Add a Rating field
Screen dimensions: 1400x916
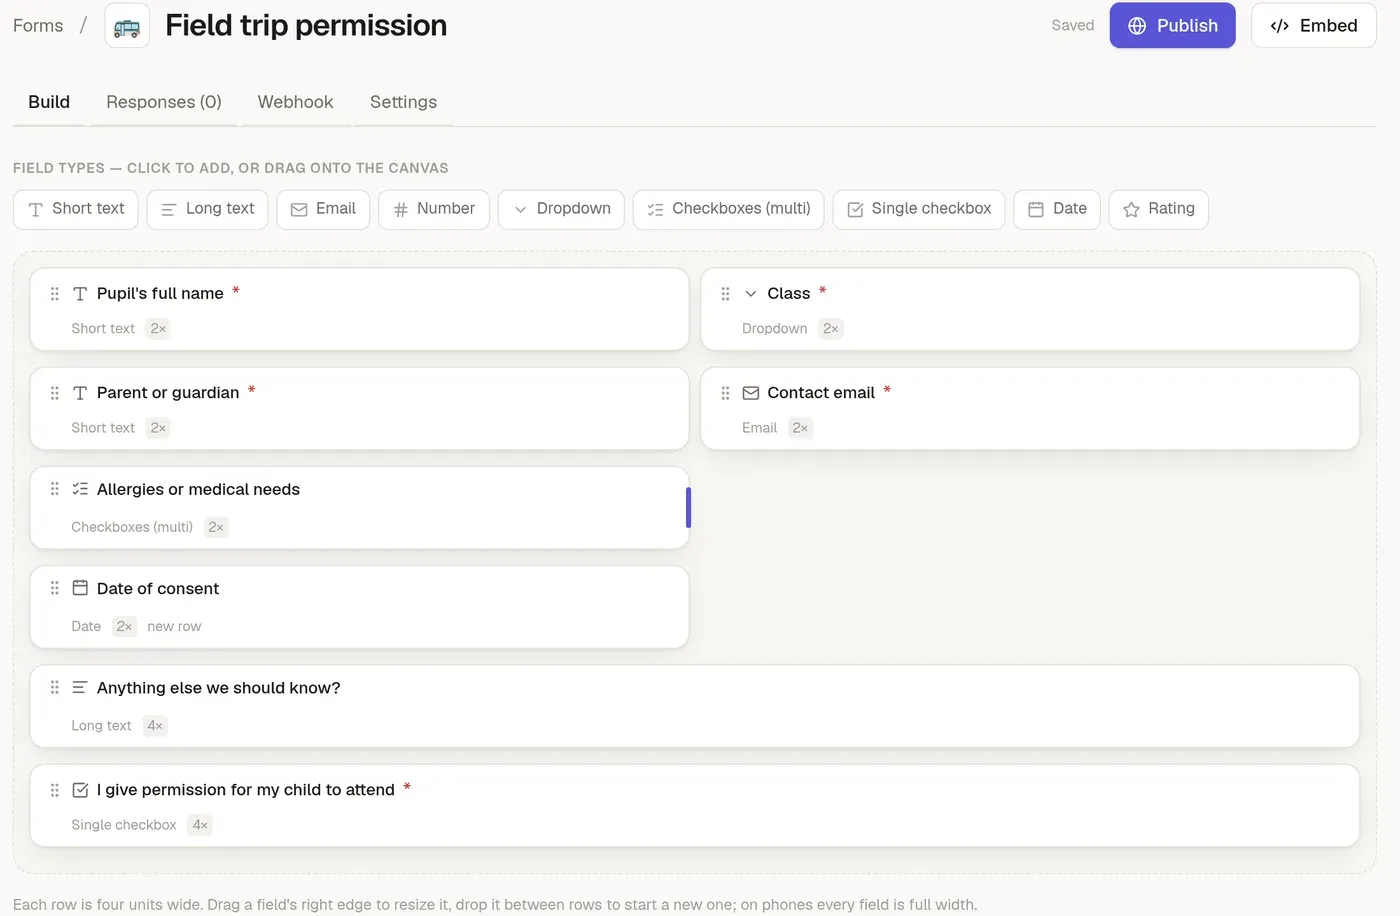click(1159, 209)
